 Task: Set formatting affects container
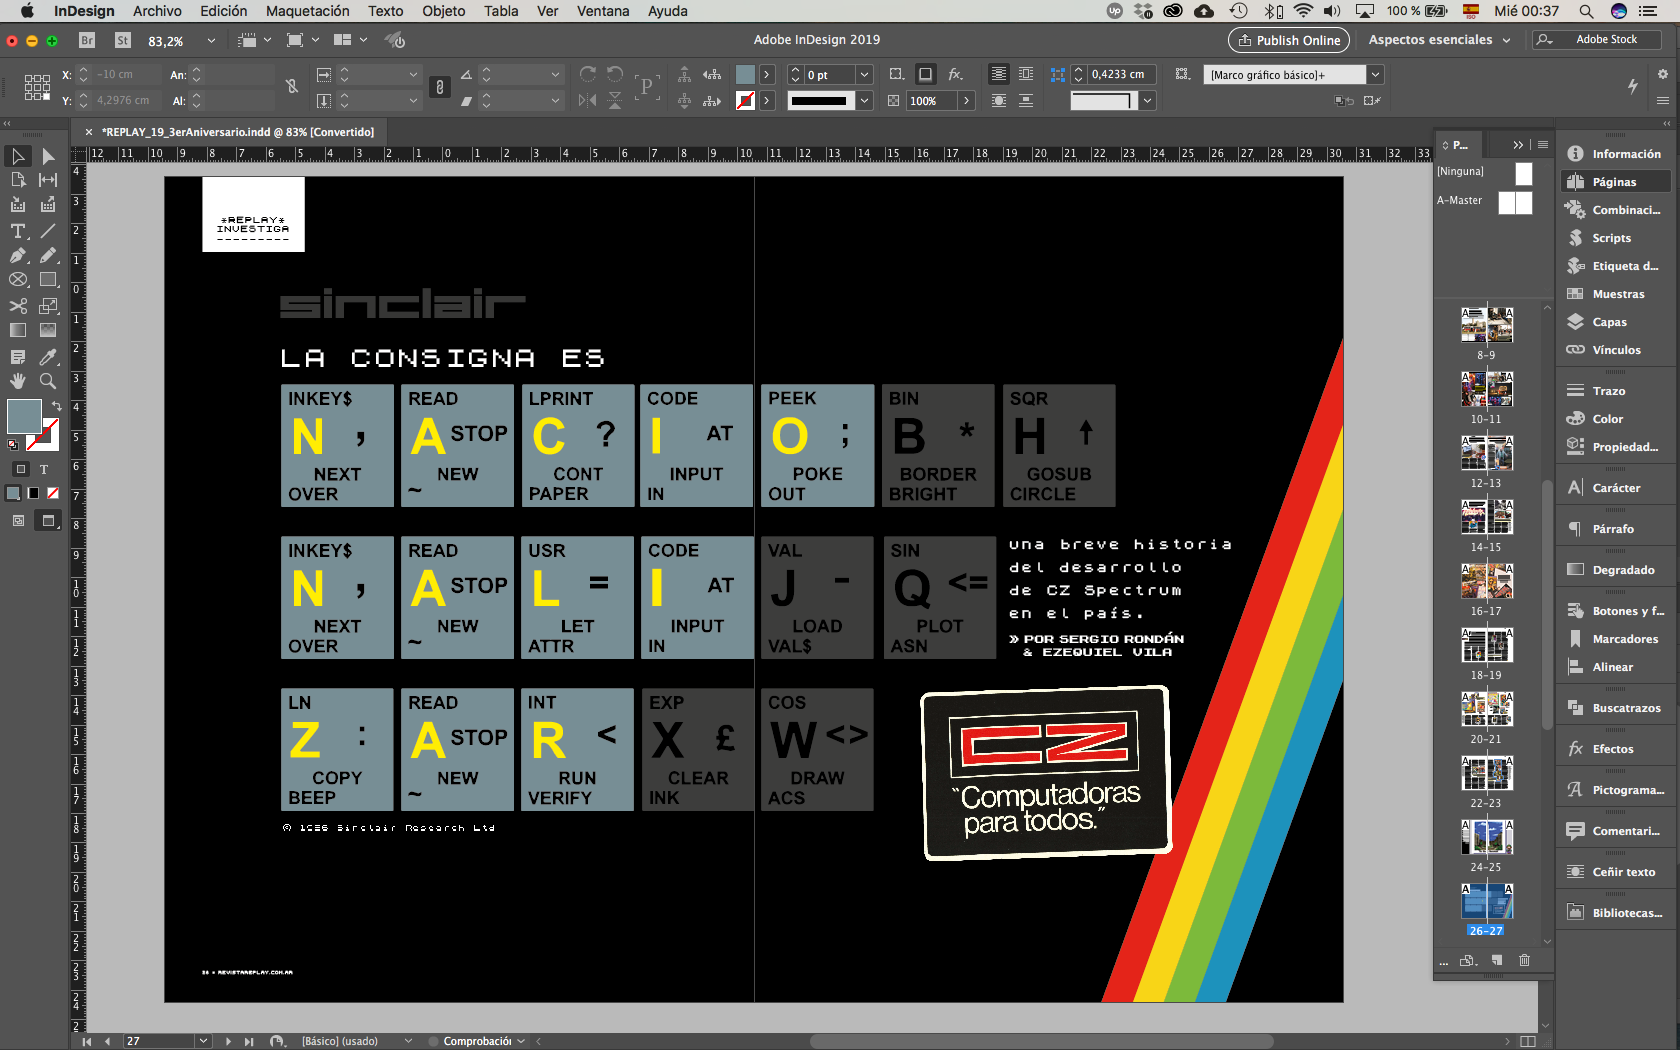tap(21, 469)
